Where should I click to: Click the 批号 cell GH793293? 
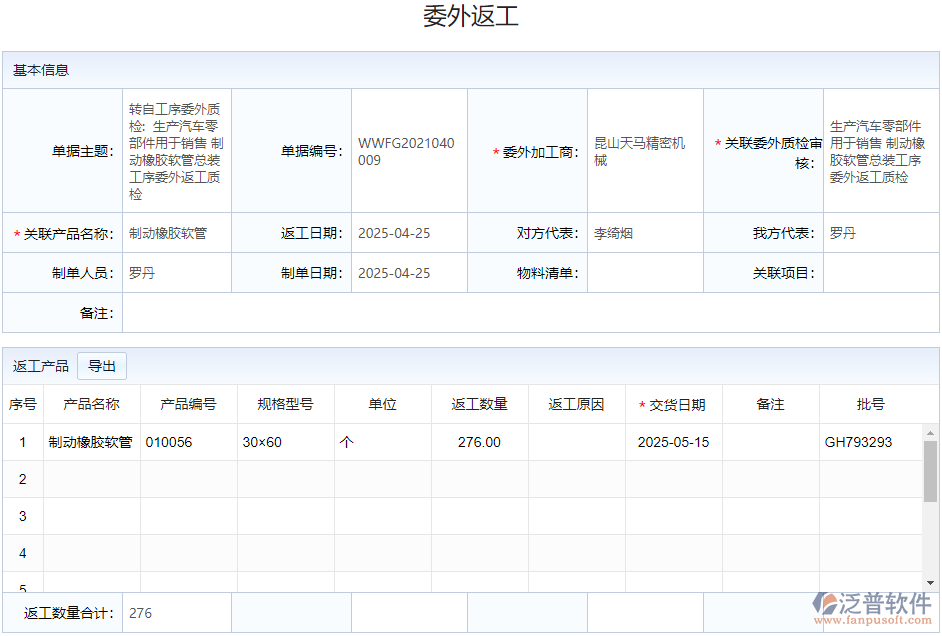click(858, 442)
